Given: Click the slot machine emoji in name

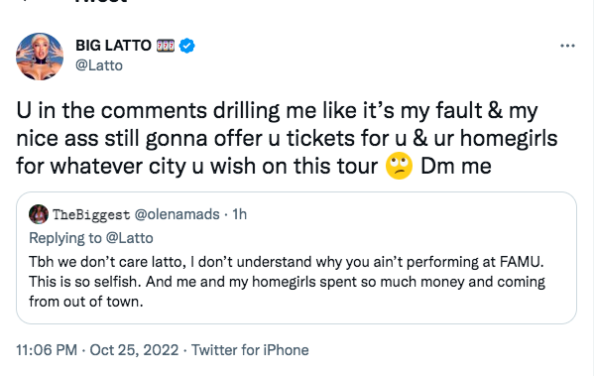Looking at the screenshot, I should coord(166,46).
